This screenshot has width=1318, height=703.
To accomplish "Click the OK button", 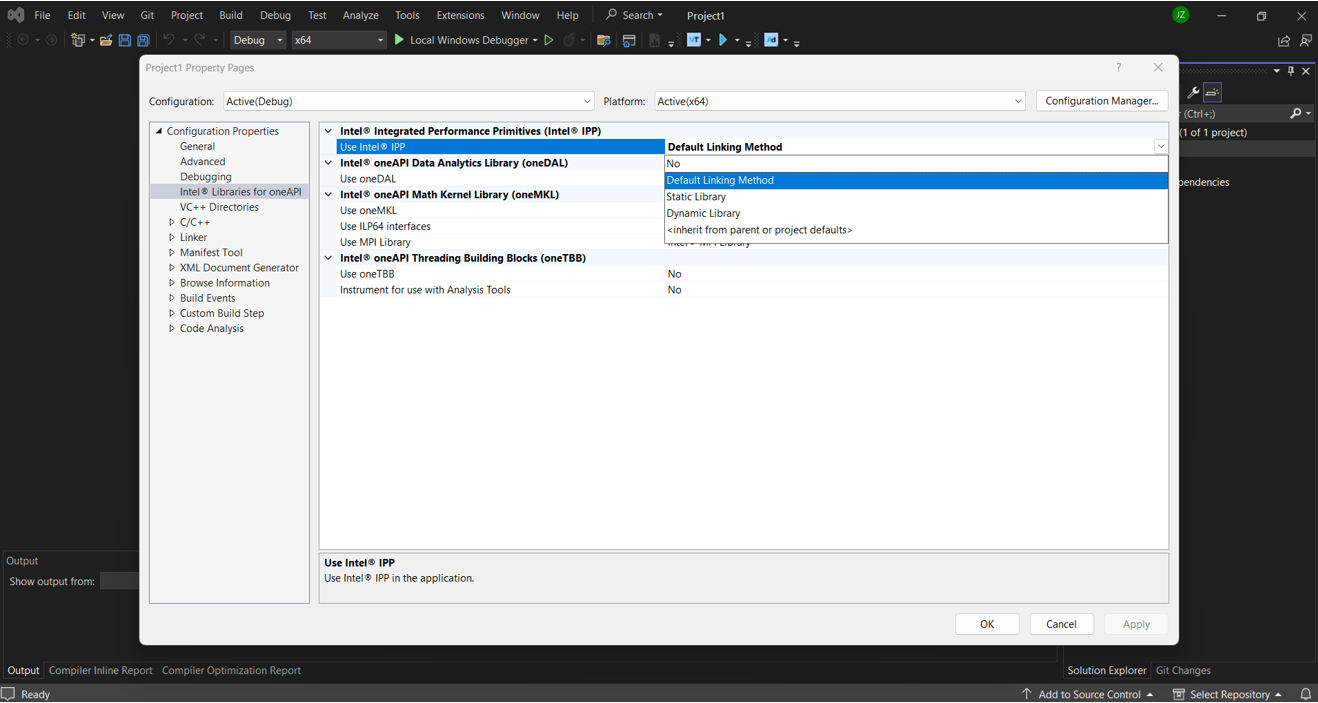I will tap(987, 624).
